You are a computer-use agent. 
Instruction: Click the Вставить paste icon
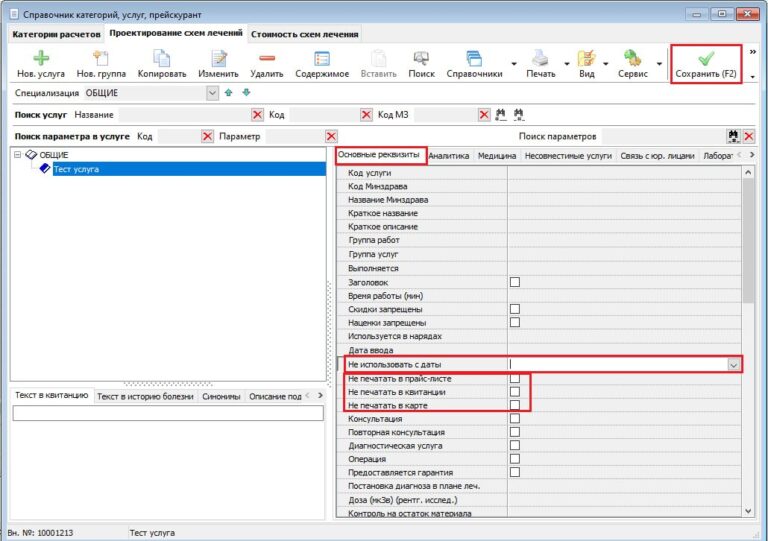378,58
